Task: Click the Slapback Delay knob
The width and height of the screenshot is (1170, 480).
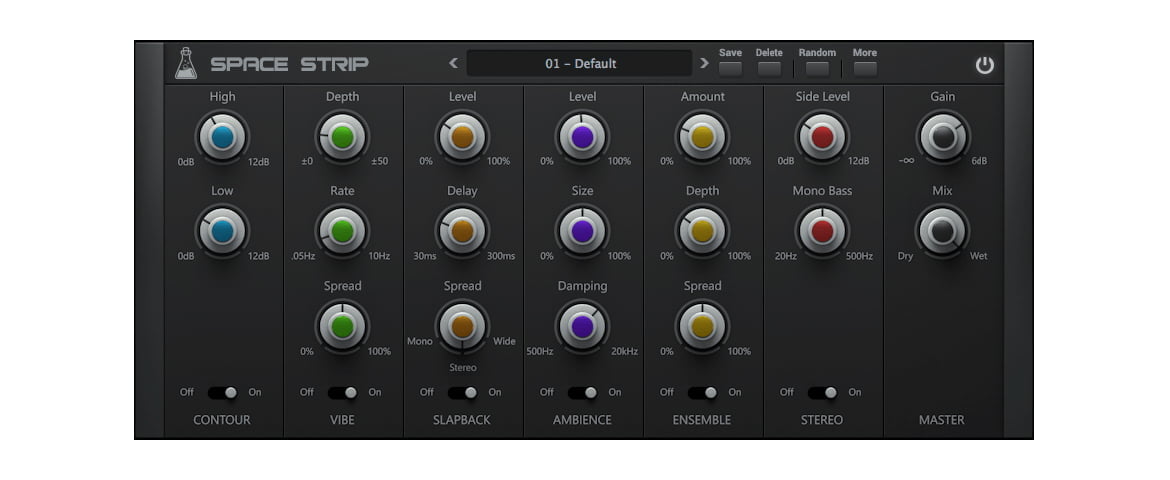Action: tap(462, 231)
